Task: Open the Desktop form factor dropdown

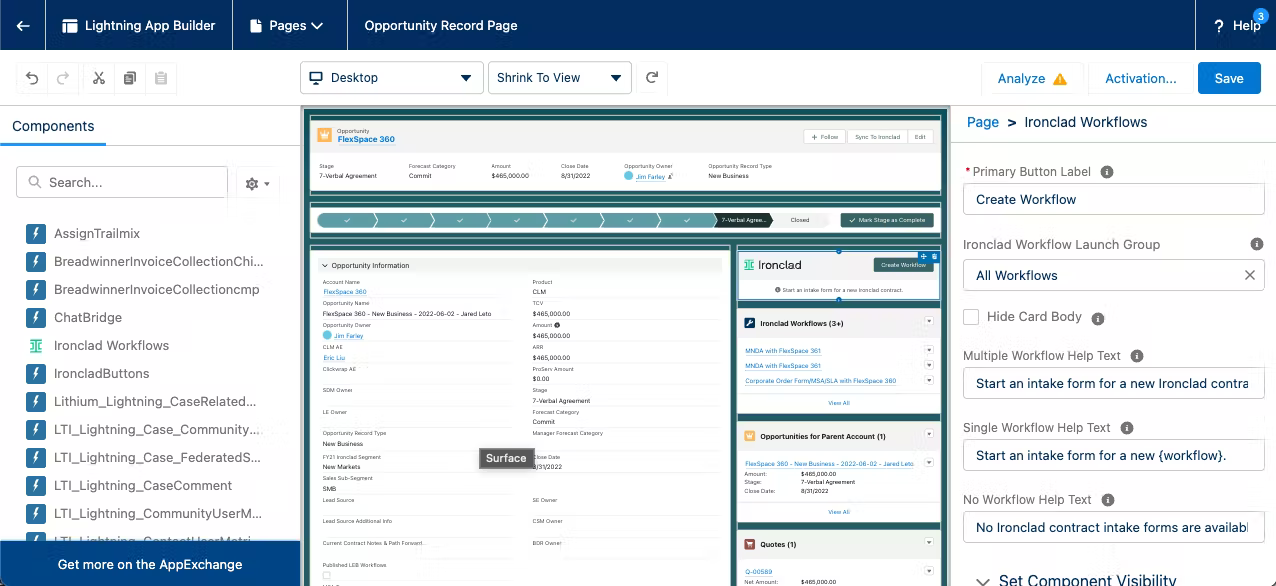Action: 392,78
